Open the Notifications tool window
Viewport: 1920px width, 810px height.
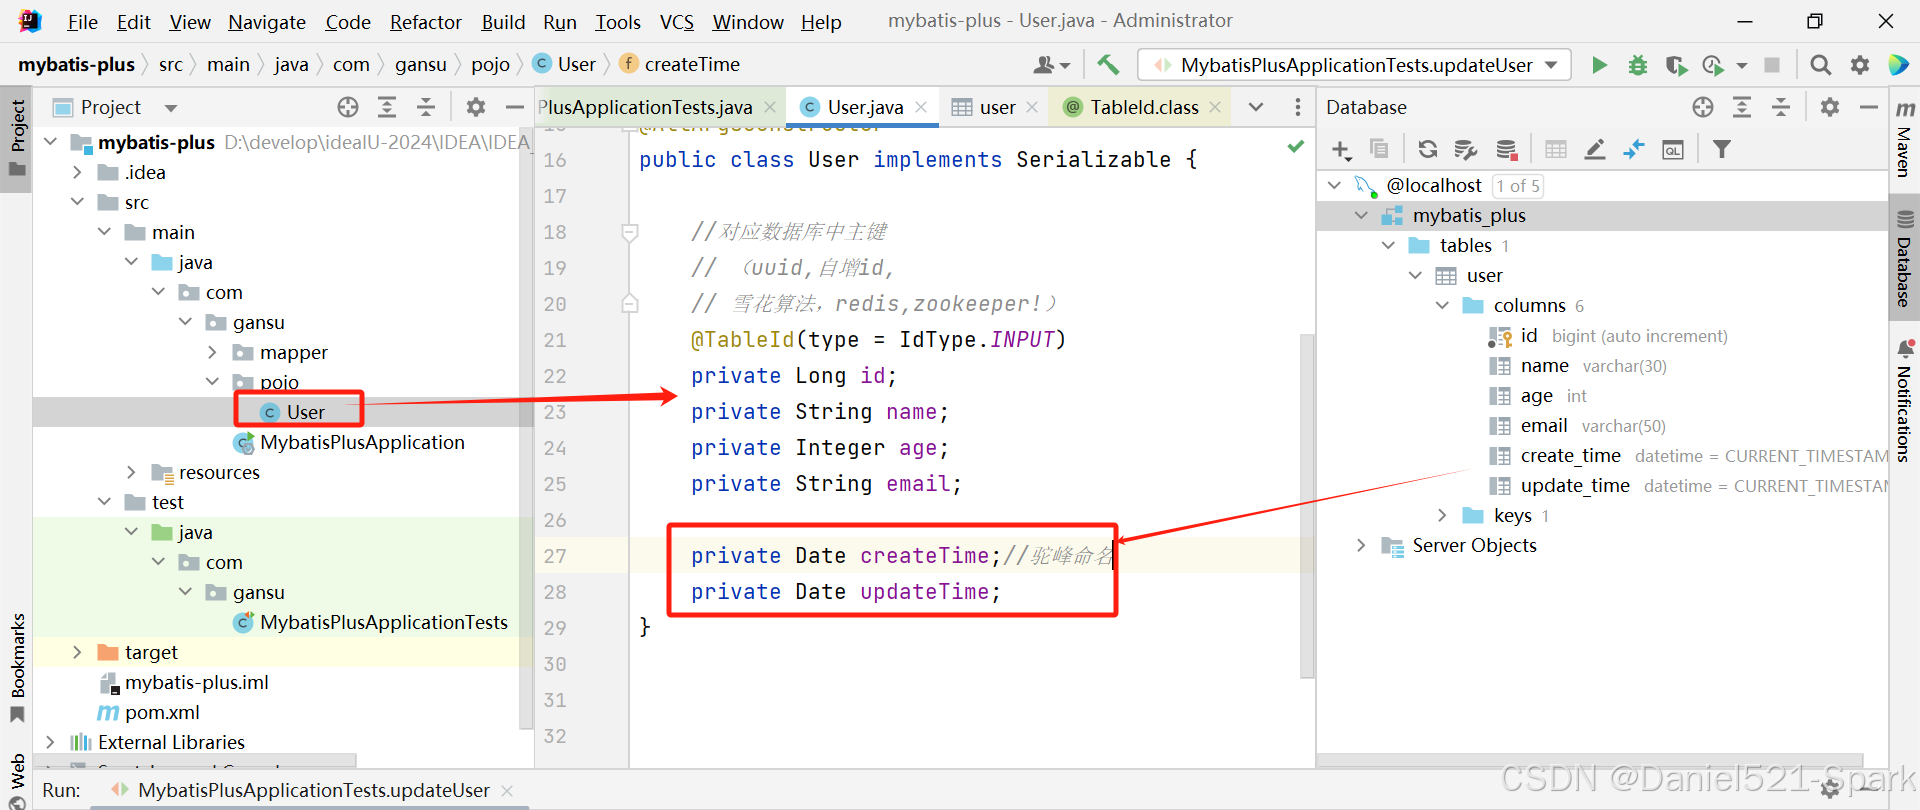point(1905,402)
